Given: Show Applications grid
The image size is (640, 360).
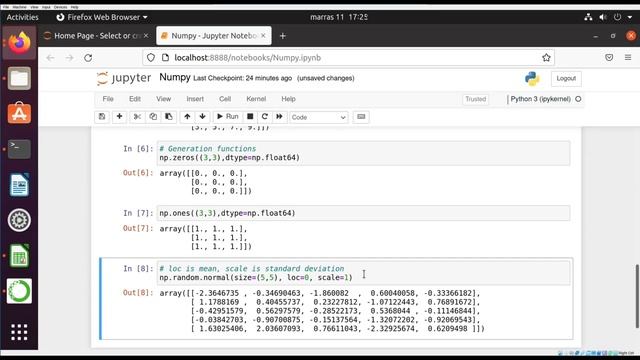Looking at the screenshot, I should click(19, 332).
